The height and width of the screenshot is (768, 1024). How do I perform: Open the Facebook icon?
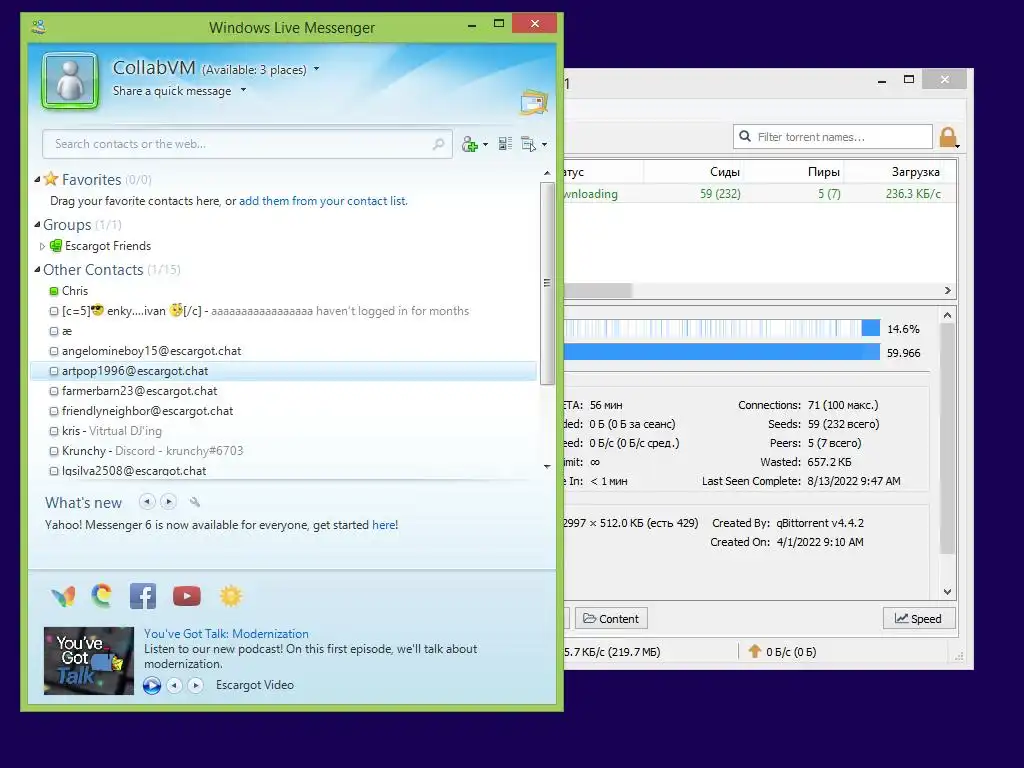tap(143, 596)
